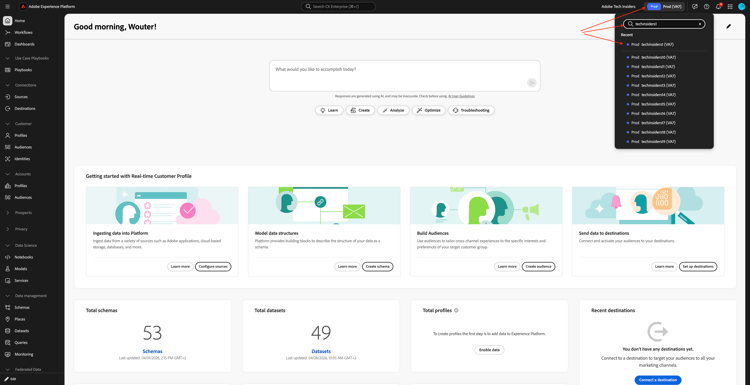
Task: Open the Datasets link under Total datasets
Action: [321, 351]
